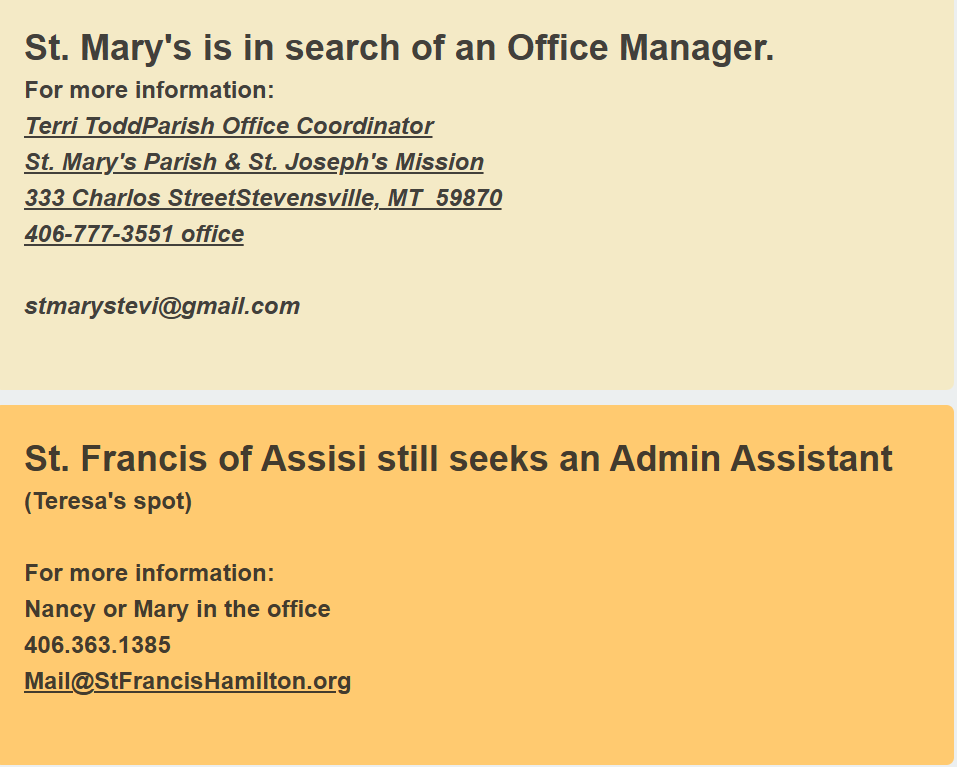The image size is (957, 767).
Task: Click the 406.363.1385 phone number
Action: pos(97,645)
